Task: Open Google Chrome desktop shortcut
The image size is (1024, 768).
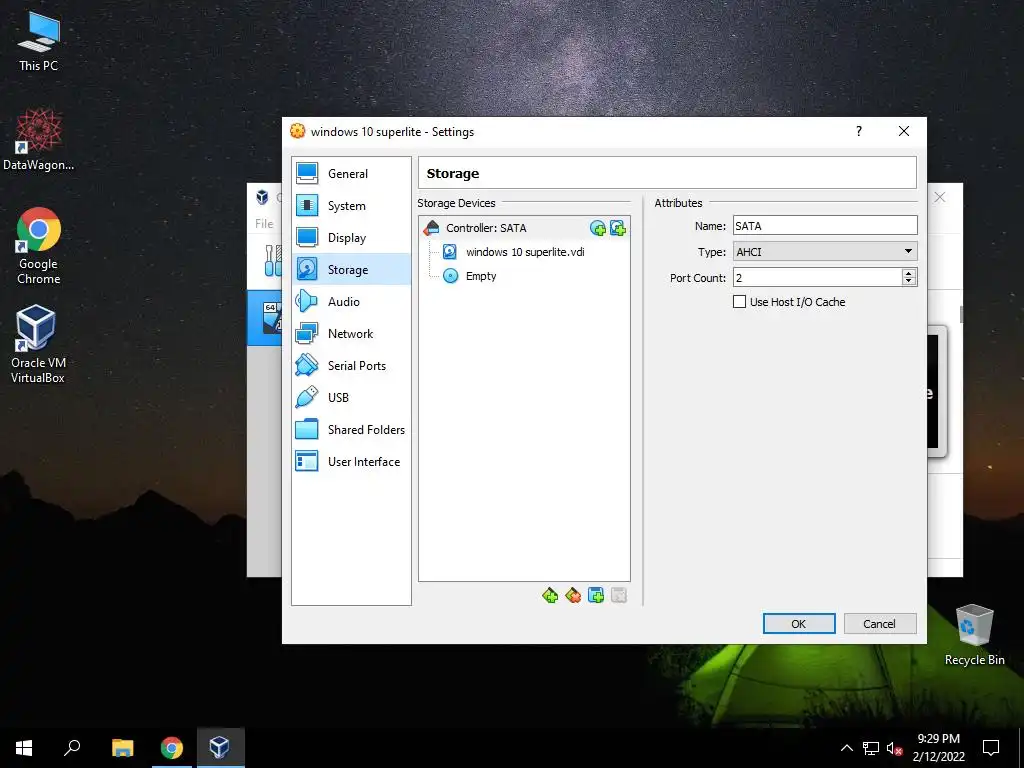Action: pos(39,246)
